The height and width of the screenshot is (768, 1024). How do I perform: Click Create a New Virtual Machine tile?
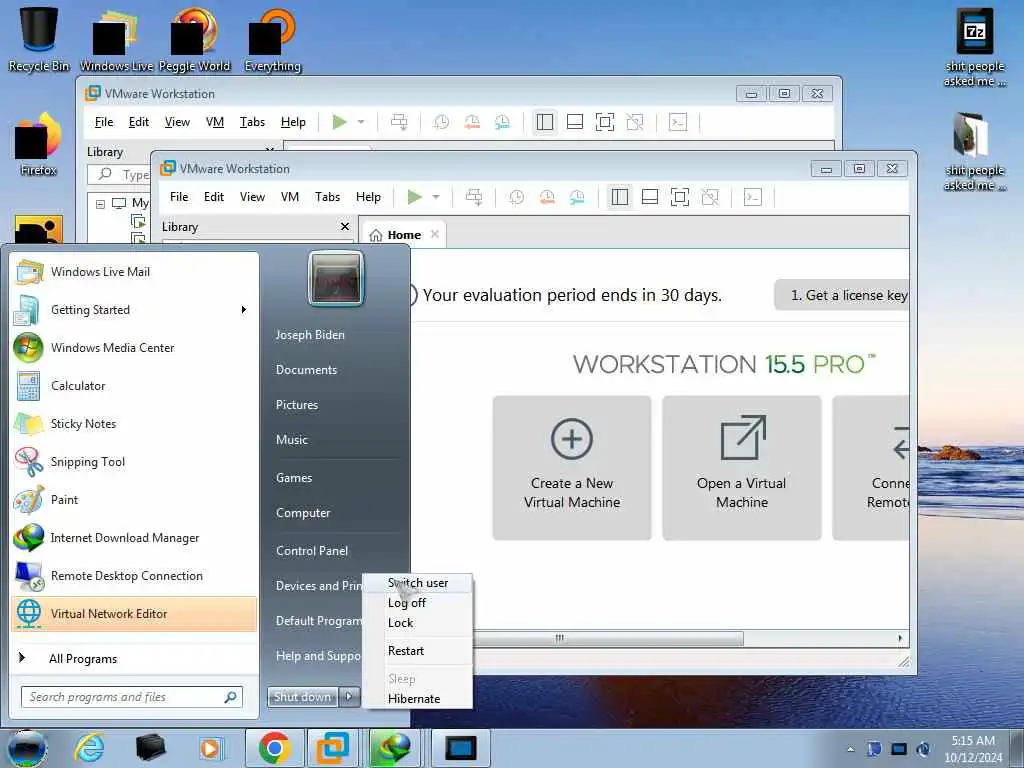[x=572, y=468]
